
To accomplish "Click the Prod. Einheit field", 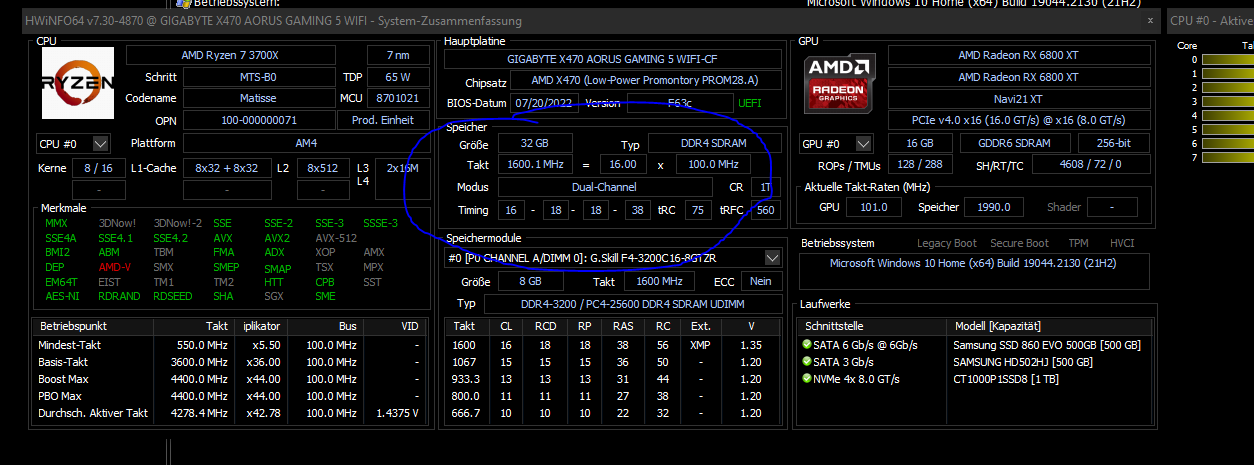I will [x=383, y=120].
